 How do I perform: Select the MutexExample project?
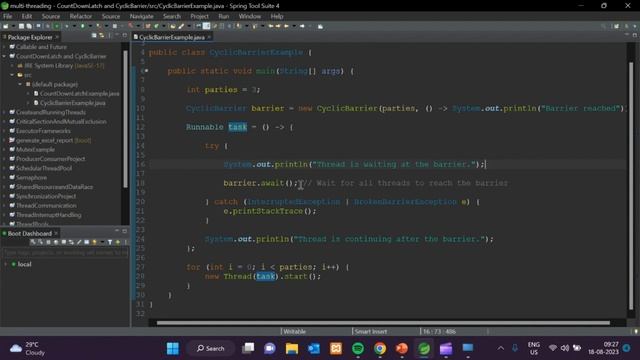[x=32, y=150]
